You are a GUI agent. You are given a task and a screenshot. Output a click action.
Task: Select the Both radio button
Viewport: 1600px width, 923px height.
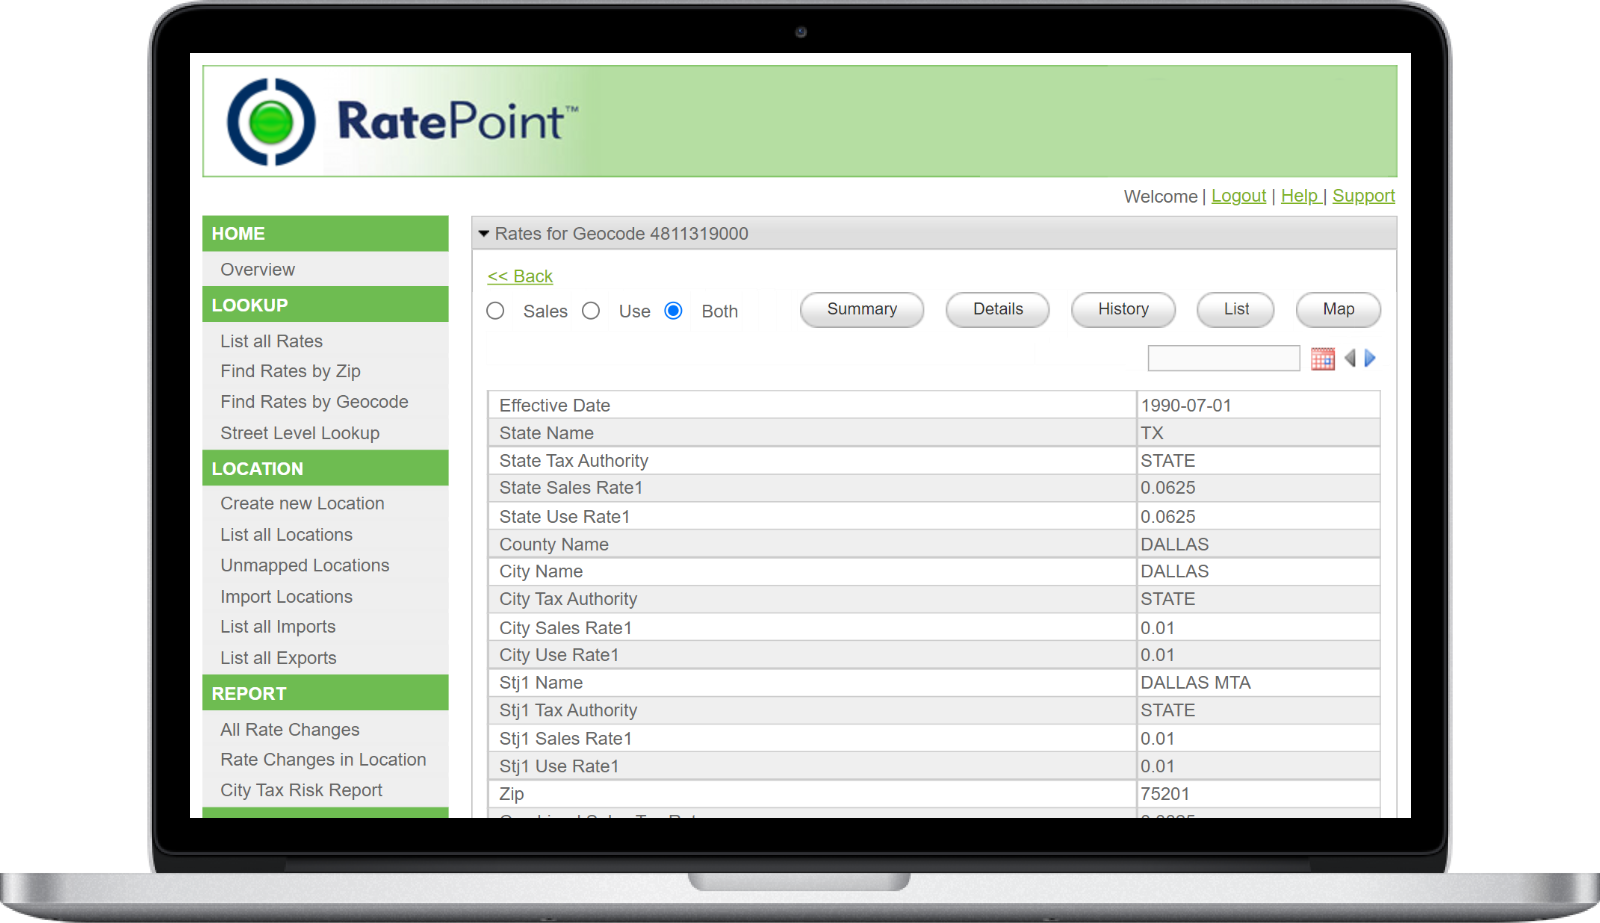[674, 311]
